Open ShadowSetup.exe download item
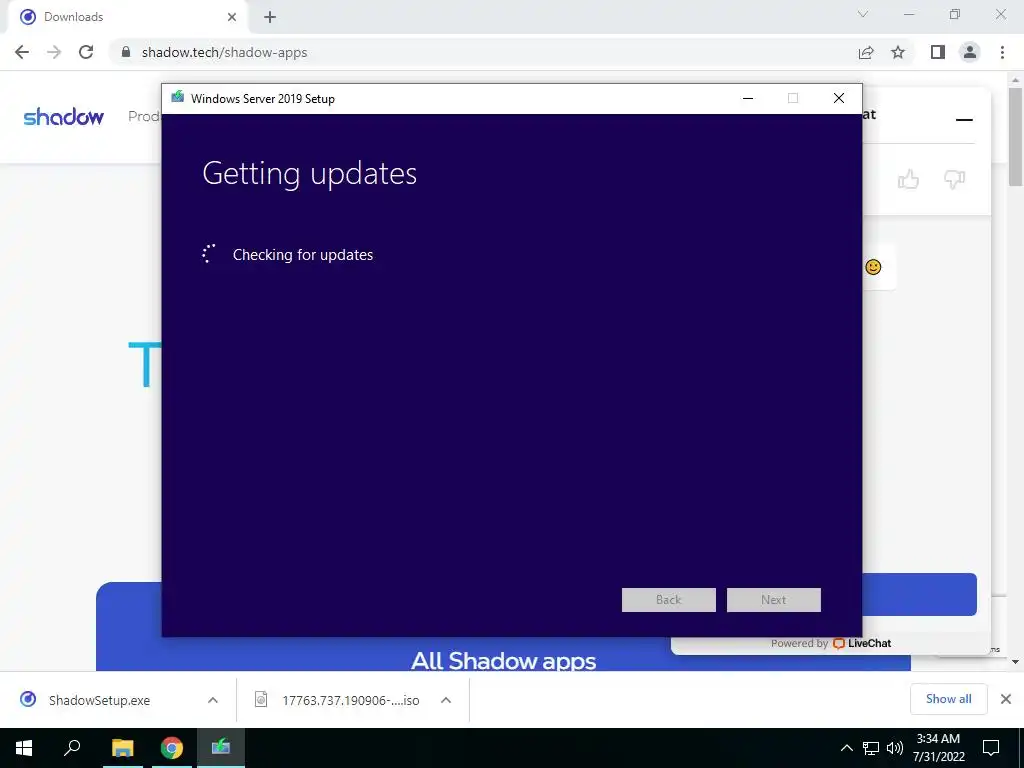1024x768 pixels. [99, 700]
